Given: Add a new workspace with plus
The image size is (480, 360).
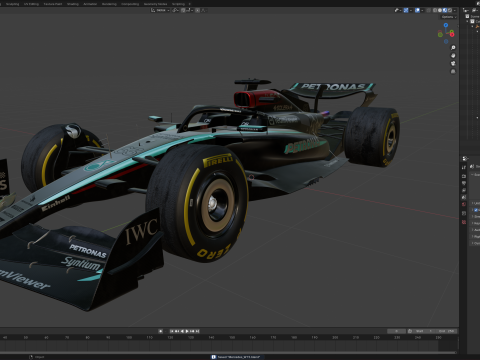Looking at the screenshot, I should coord(190,4).
